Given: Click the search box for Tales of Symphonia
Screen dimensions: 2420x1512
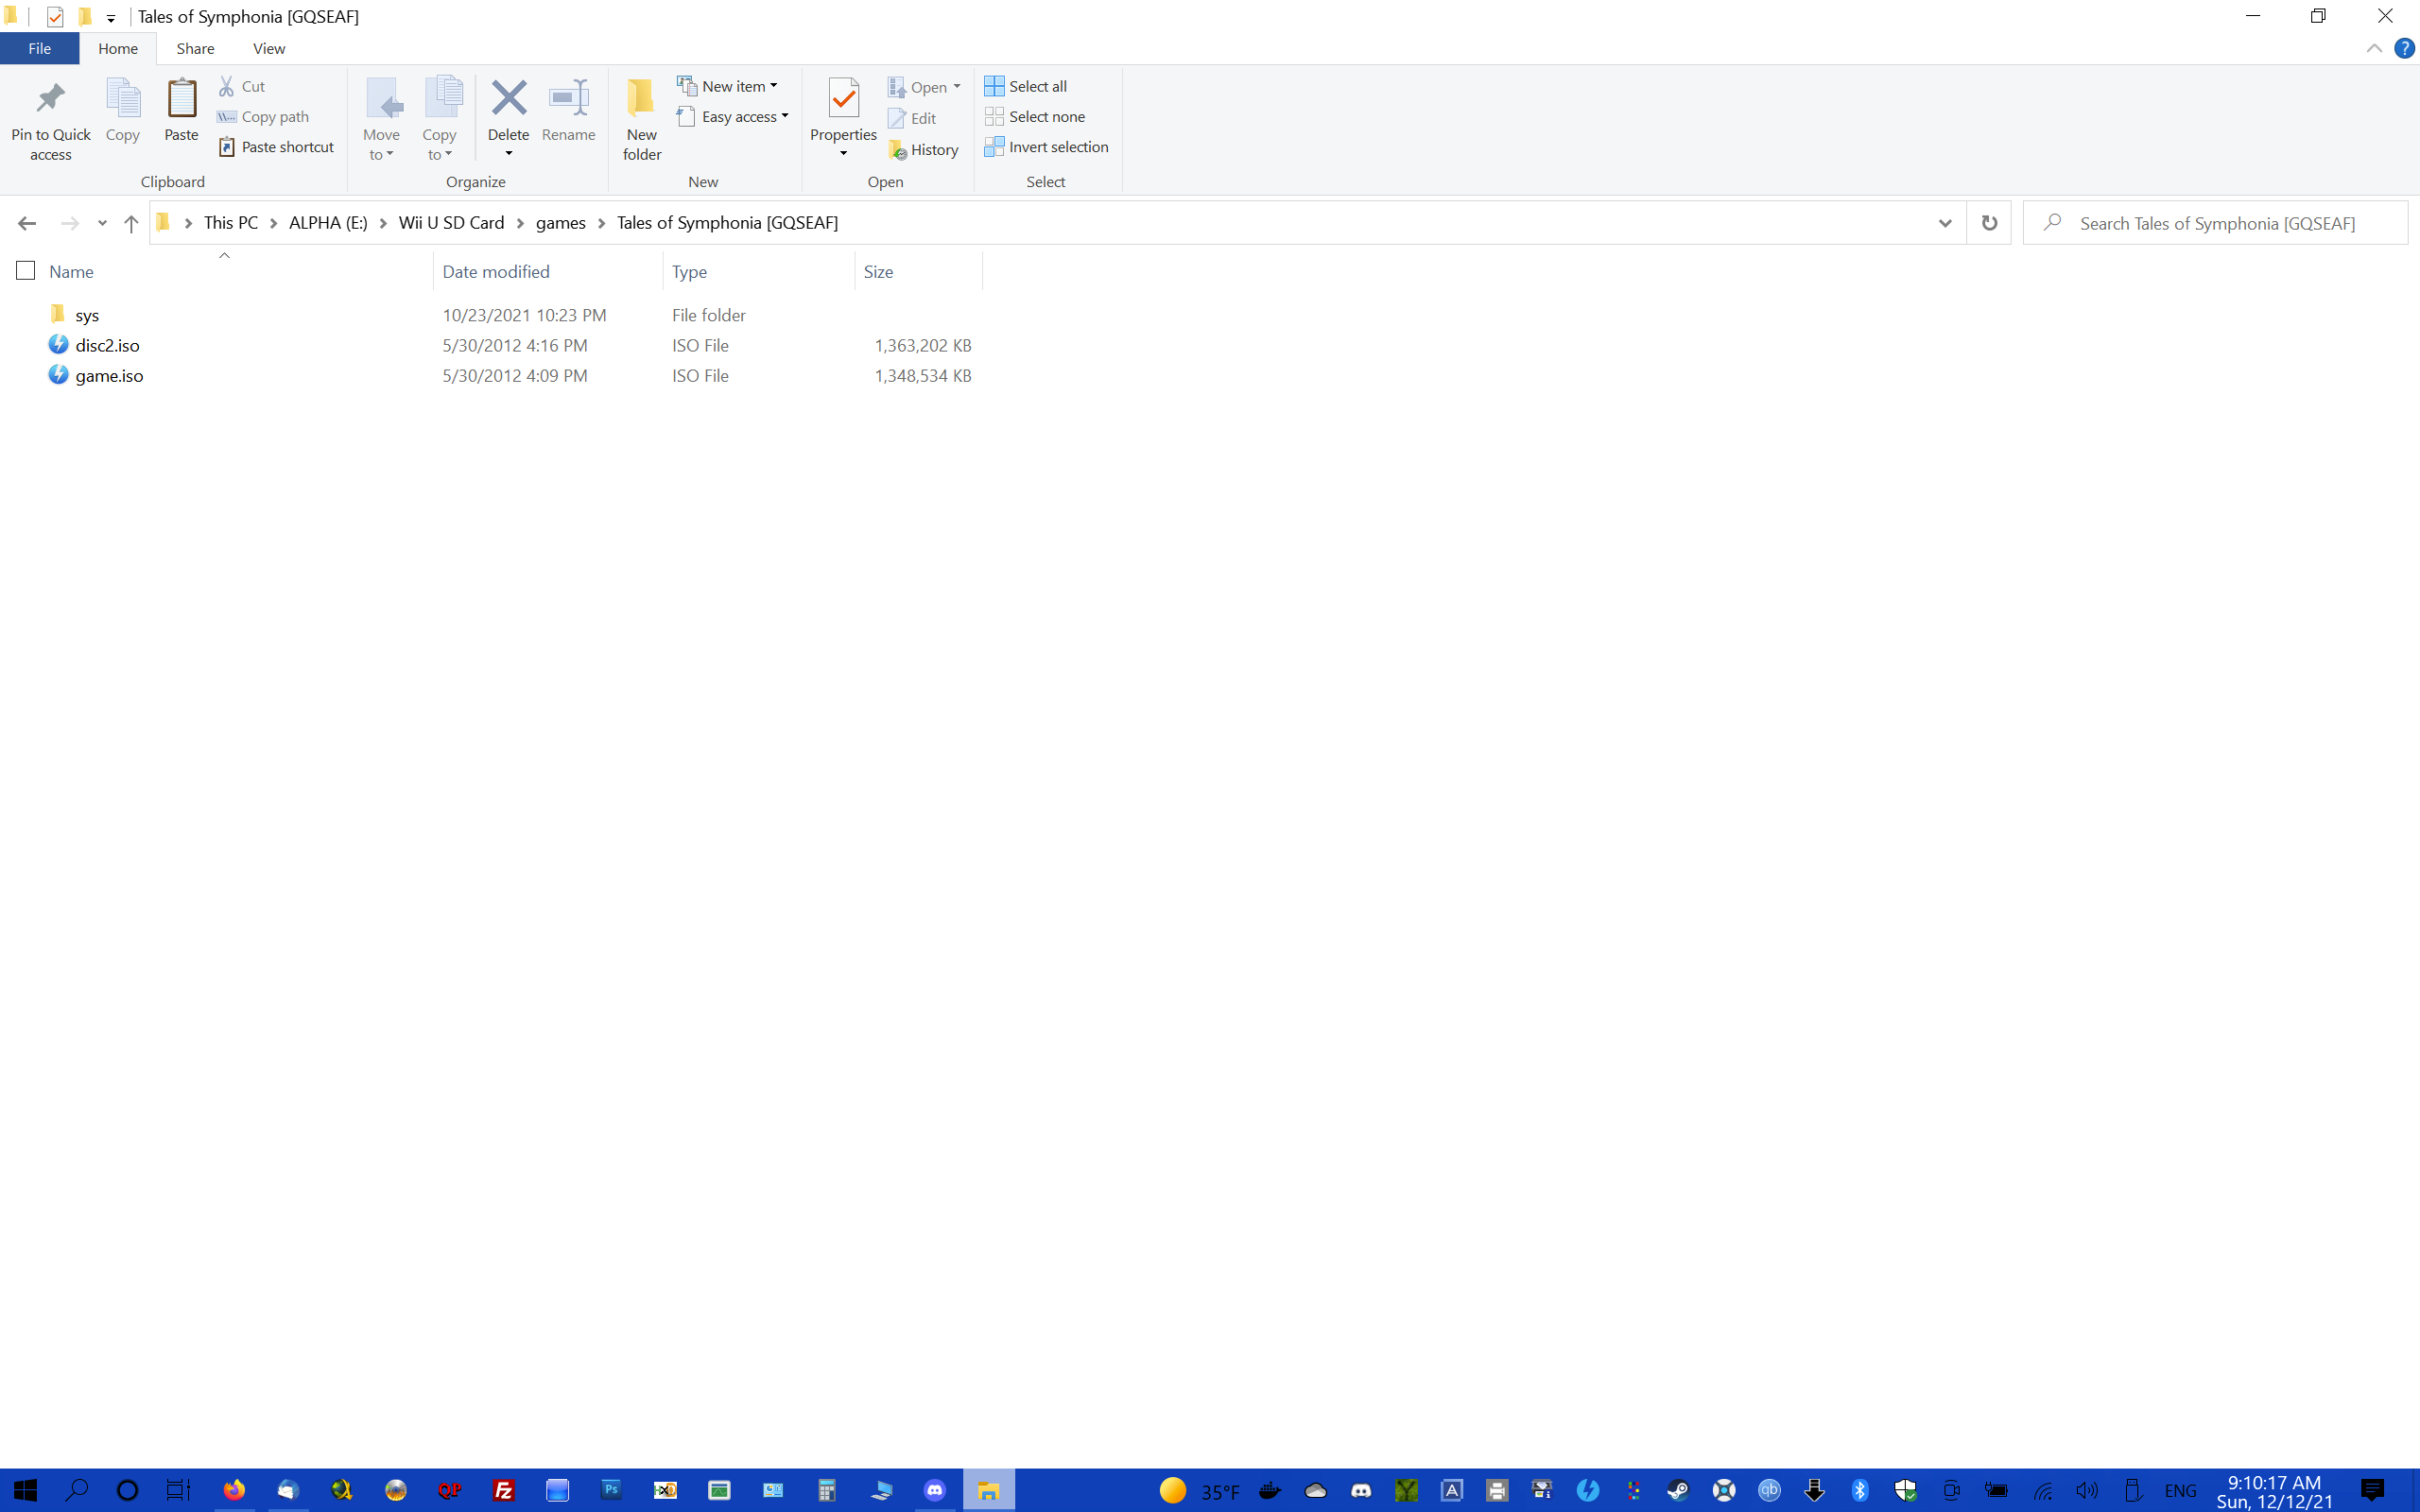Looking at the screenshot, I should pos(2215,223).
